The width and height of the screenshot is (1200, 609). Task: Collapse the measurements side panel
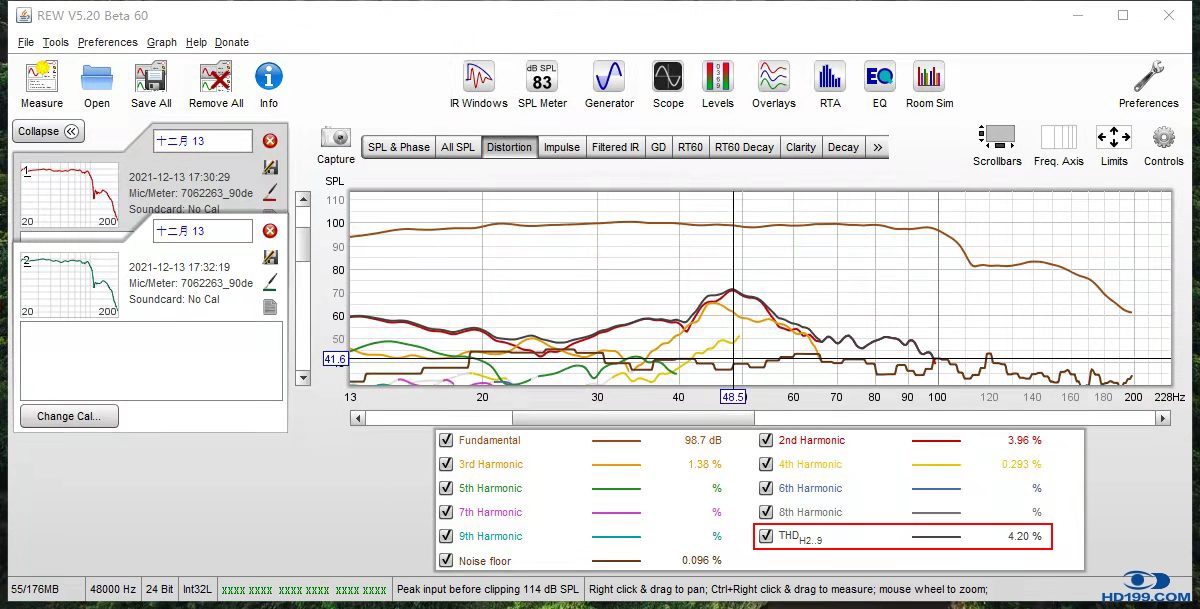(48, 131)
